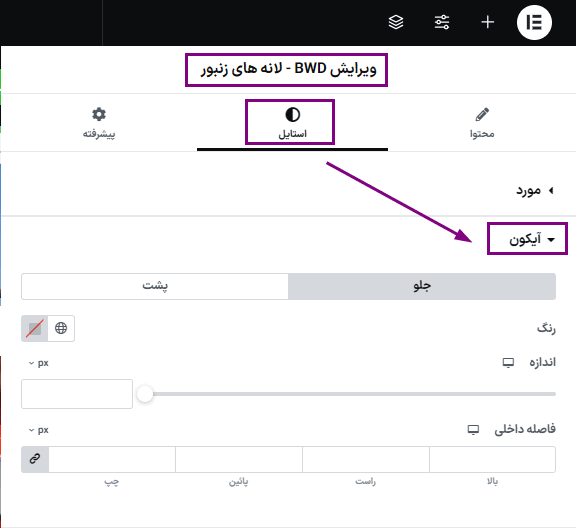576x528 pixels.
Task: Open px unit dropdown for اندازه
Action: pyautogui.click(x=39, y=363)
